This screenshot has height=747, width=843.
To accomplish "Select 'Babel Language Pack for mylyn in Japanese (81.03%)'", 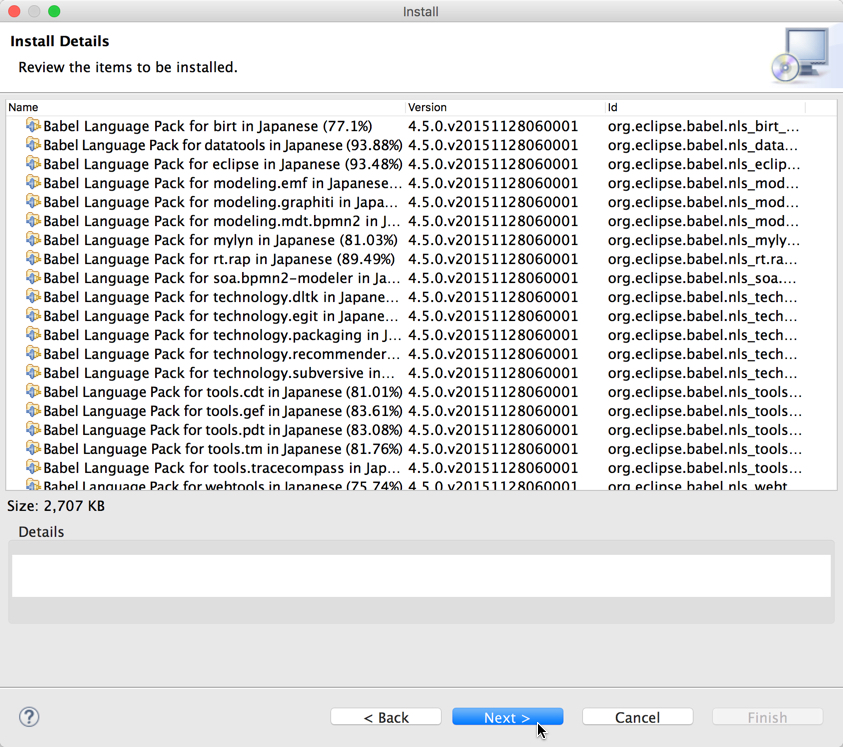I will [x=220, y=240].
